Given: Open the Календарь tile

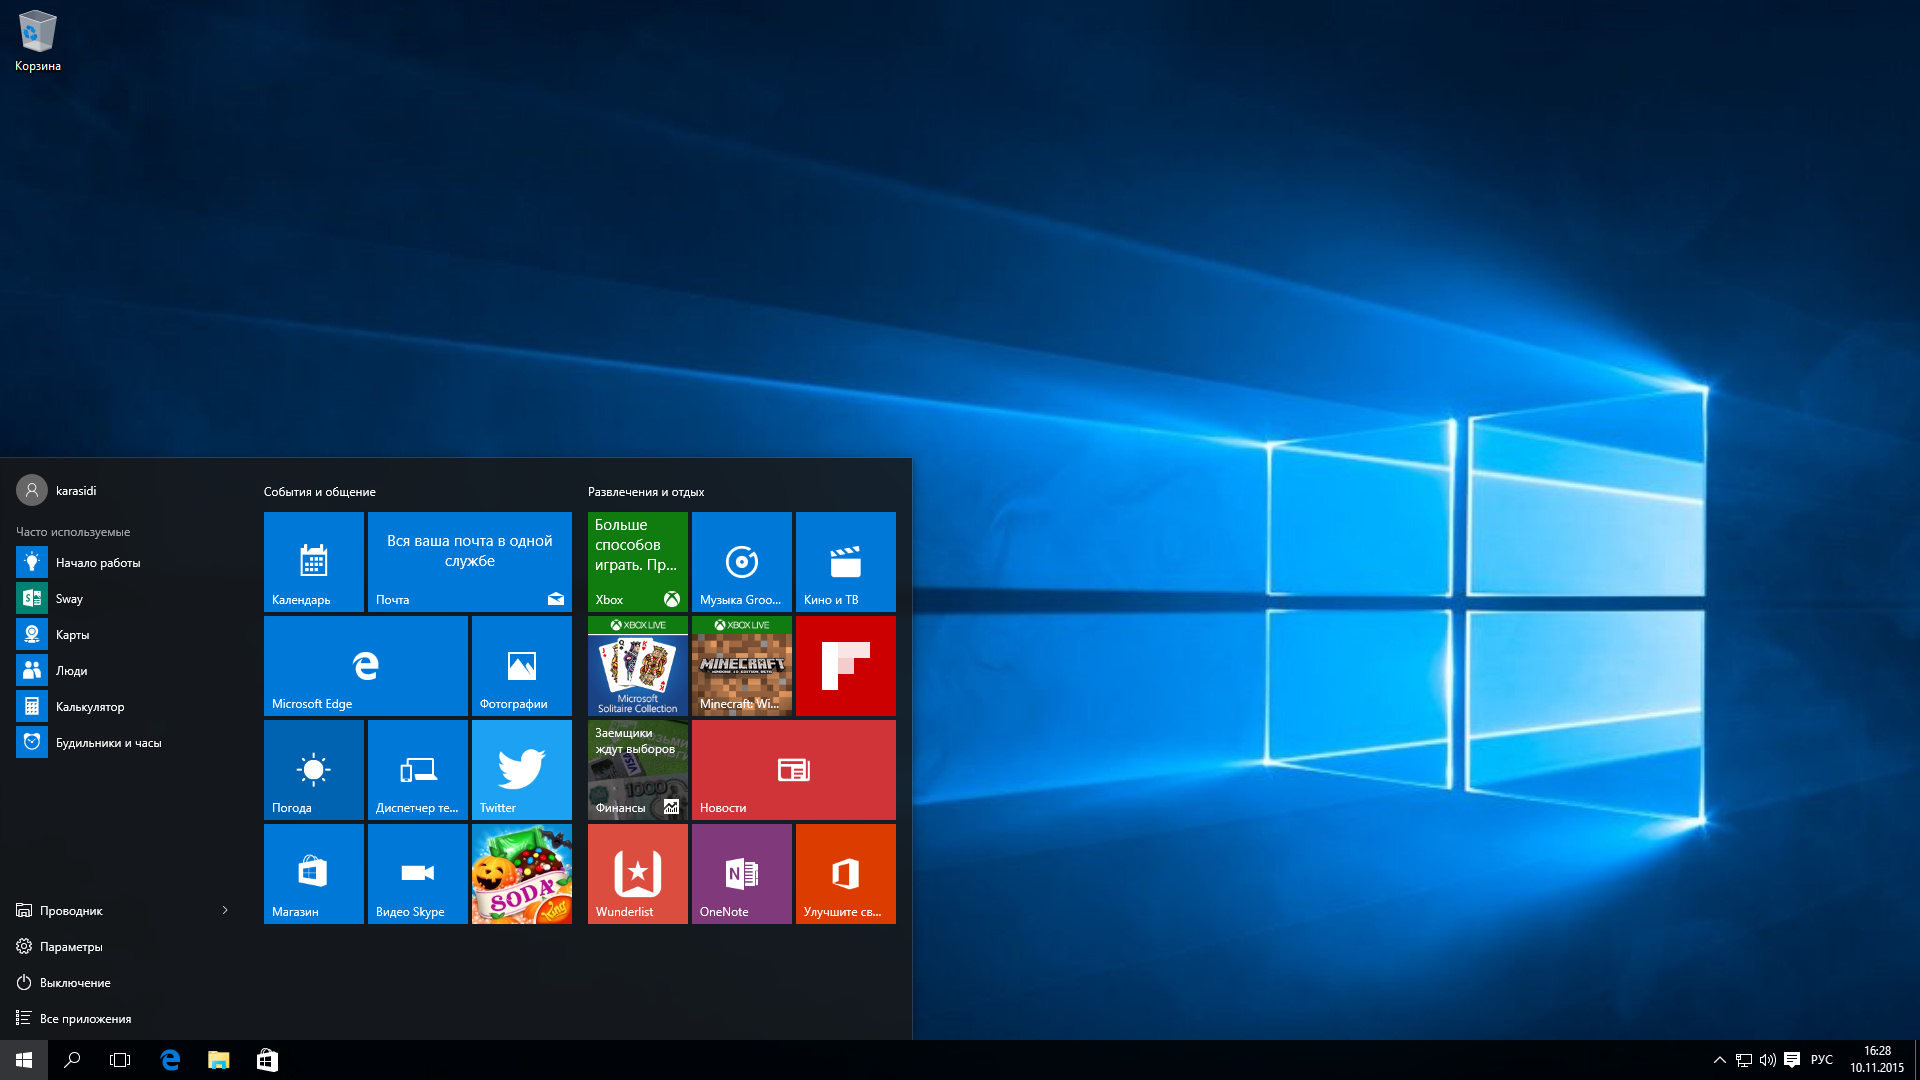Looking at the screenshot, I should click(x=314, y=562).
